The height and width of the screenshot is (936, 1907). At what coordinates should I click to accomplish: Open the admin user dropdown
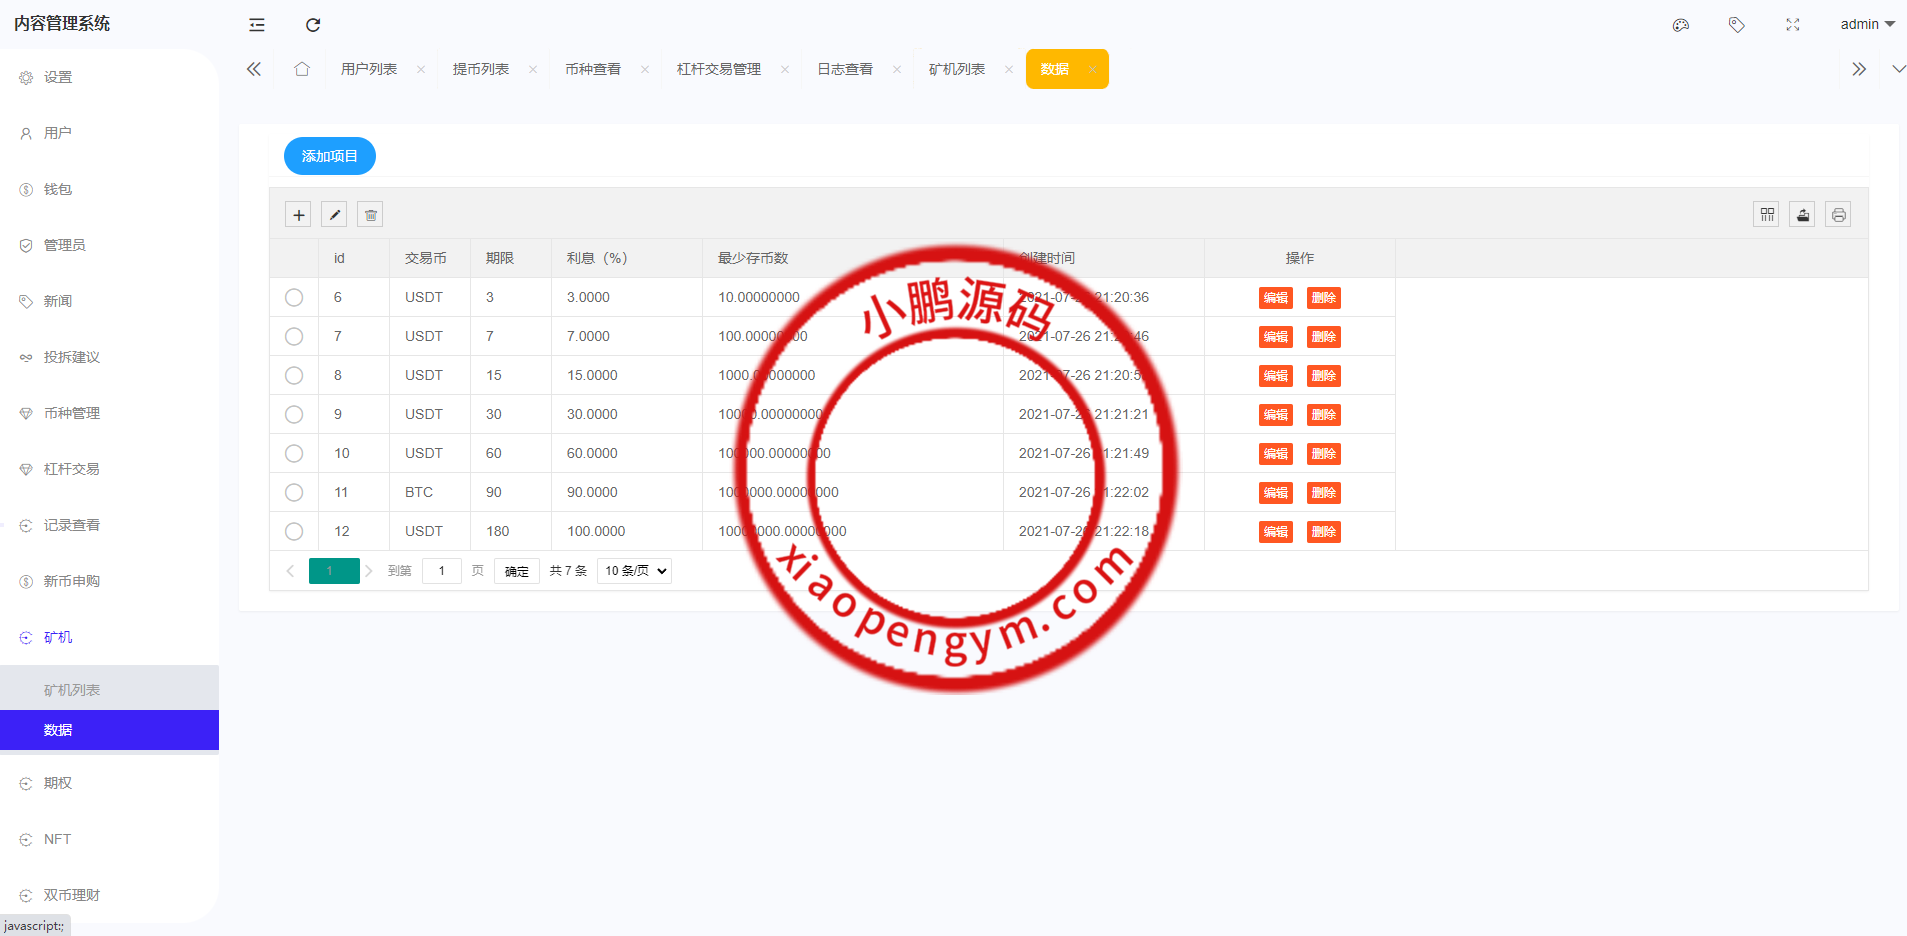coord(1866,24)
